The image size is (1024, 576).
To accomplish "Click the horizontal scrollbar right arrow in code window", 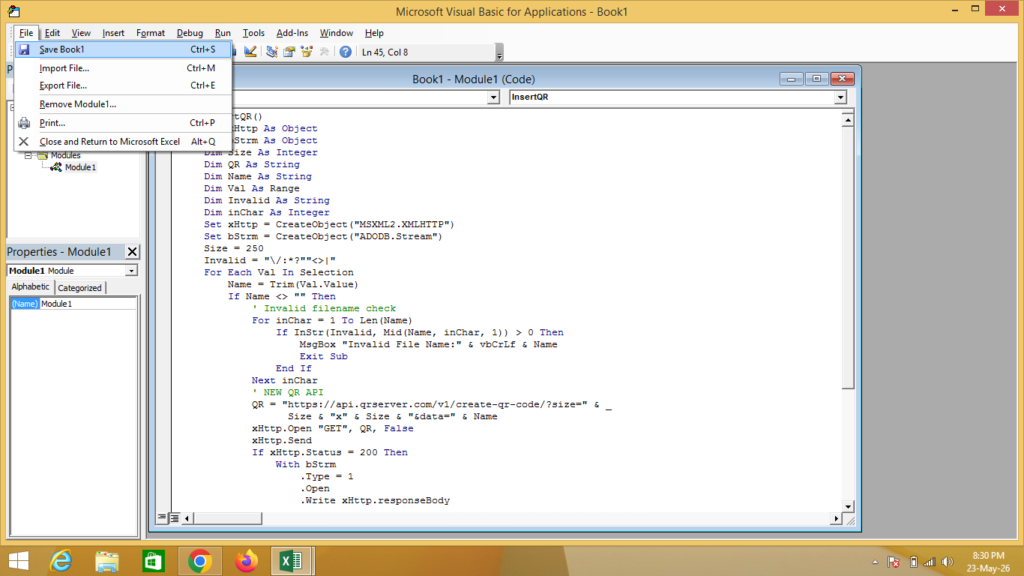I will click(836, 519).
